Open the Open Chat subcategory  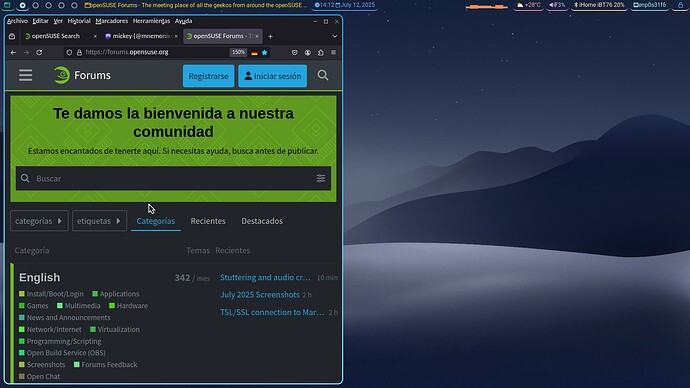pyautogui.click(x=40, y=377)
